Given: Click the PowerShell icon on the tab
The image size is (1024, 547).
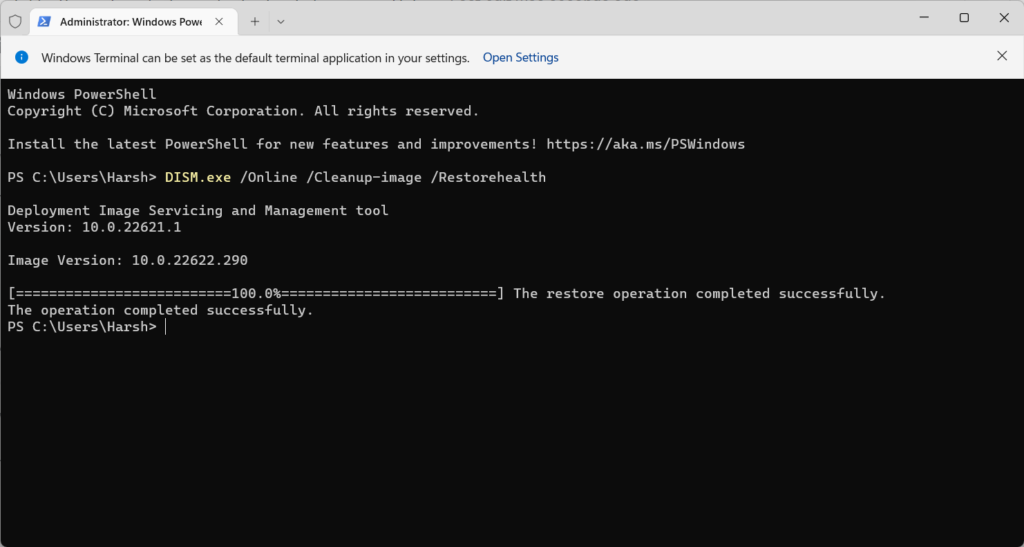Looking at the screenshot, I should 44,20.
